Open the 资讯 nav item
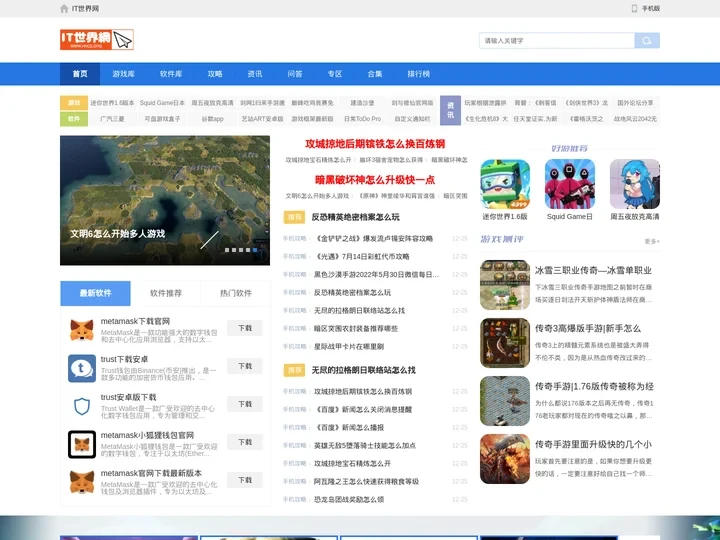 [x=255, y=74]
